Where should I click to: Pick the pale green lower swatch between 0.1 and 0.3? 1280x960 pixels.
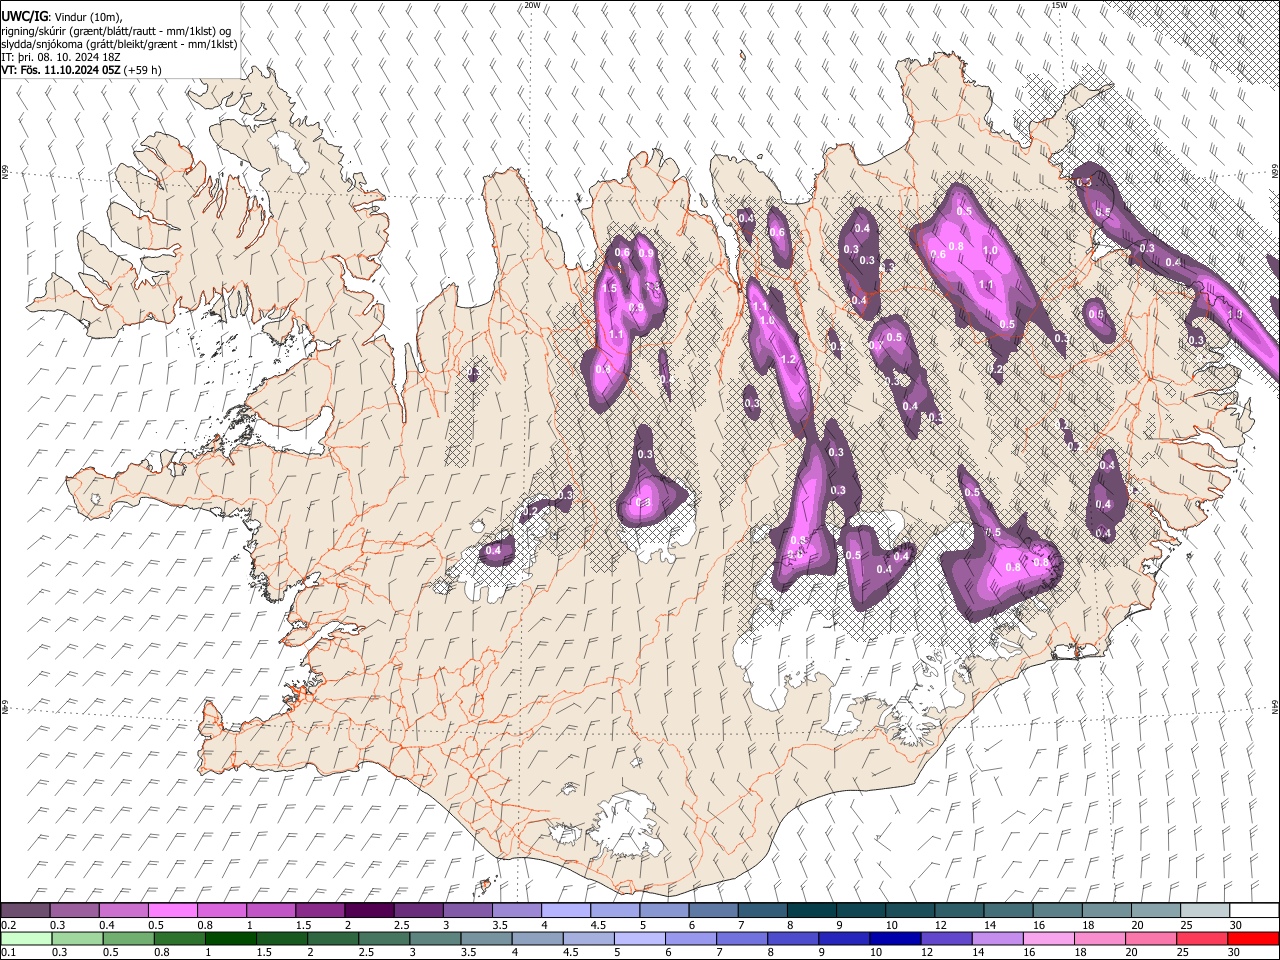click(25, 938)
